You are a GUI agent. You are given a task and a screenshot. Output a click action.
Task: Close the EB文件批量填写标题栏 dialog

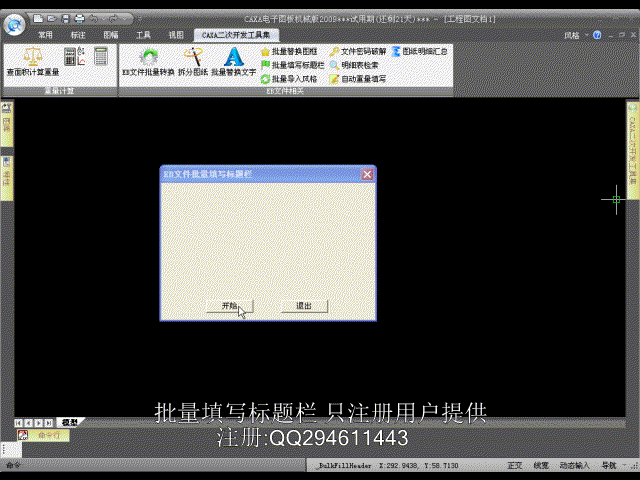coord(367,174)
